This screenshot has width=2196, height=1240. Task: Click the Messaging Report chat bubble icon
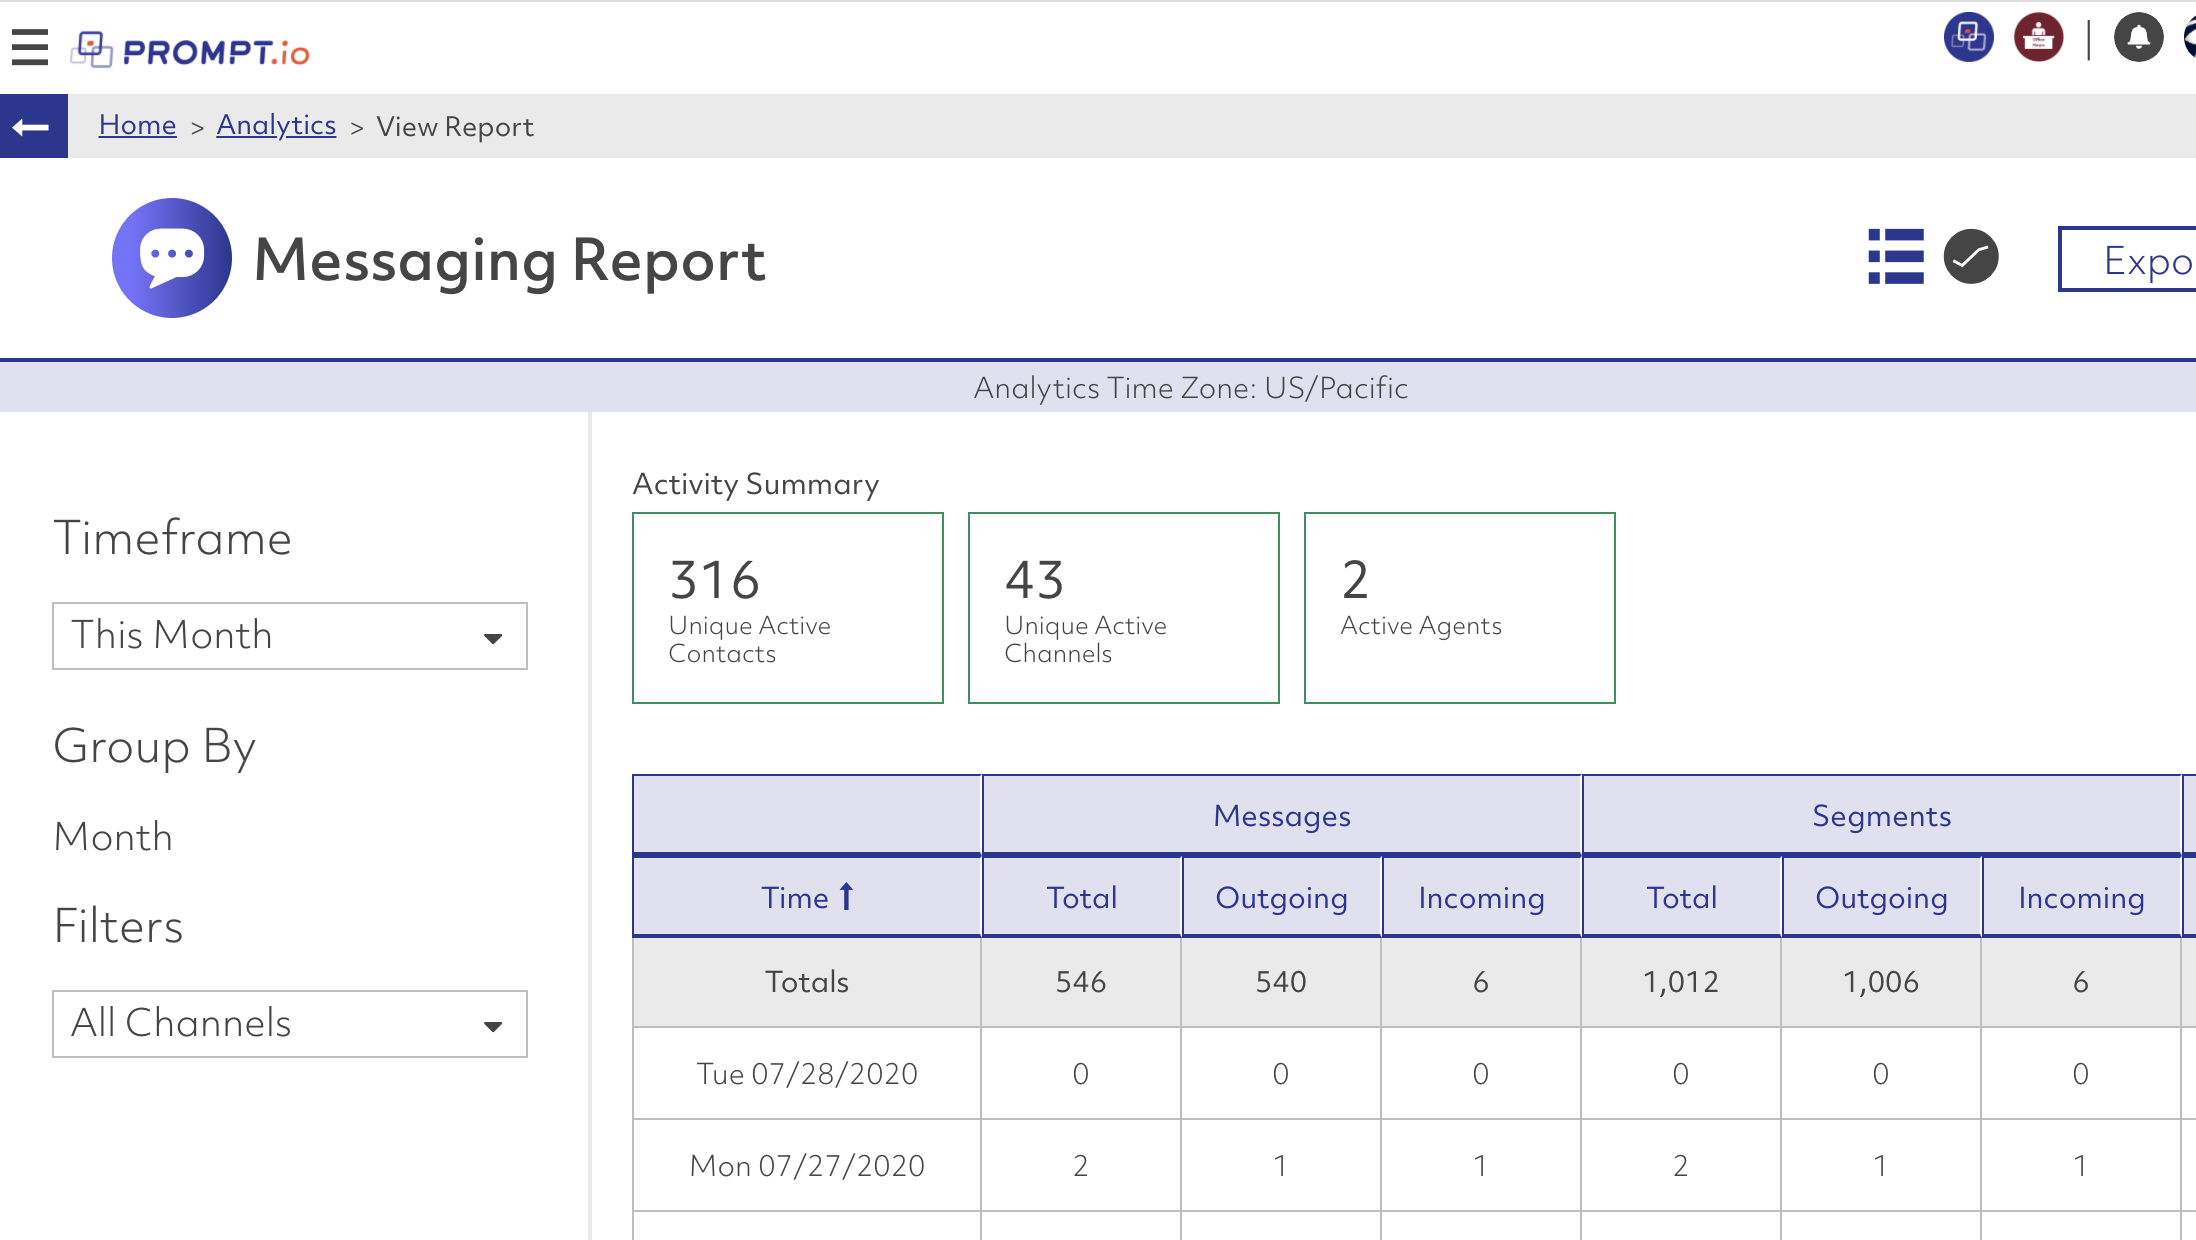click(x=172, y=258)
